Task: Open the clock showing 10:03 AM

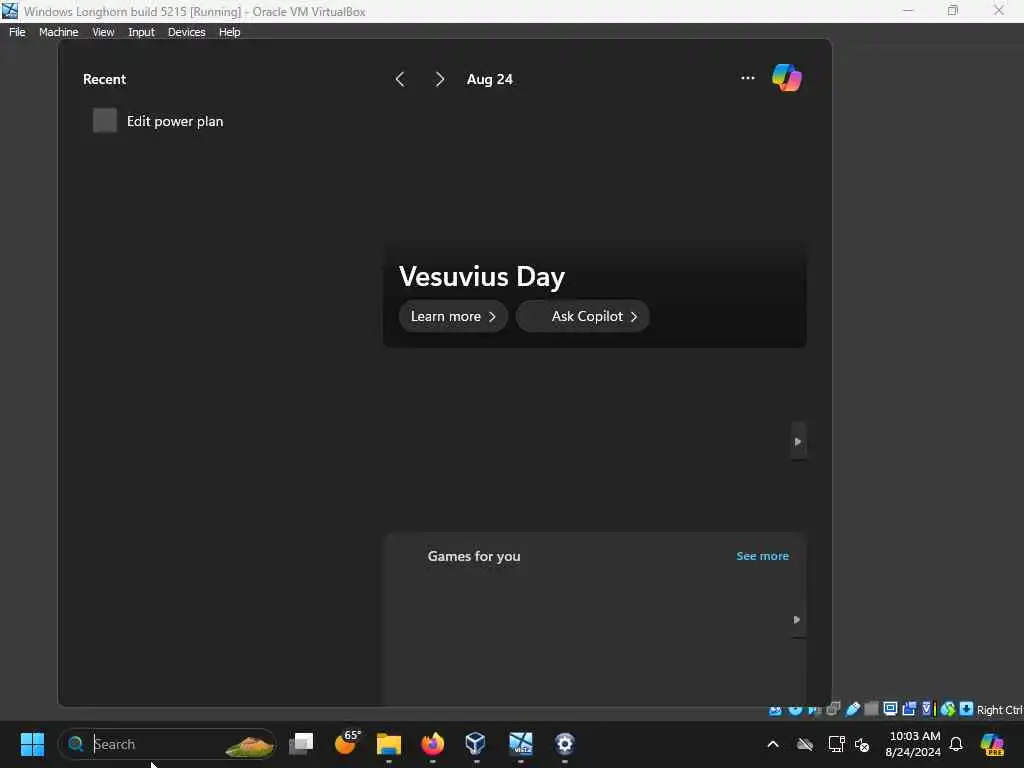Action: click(914, 744)
